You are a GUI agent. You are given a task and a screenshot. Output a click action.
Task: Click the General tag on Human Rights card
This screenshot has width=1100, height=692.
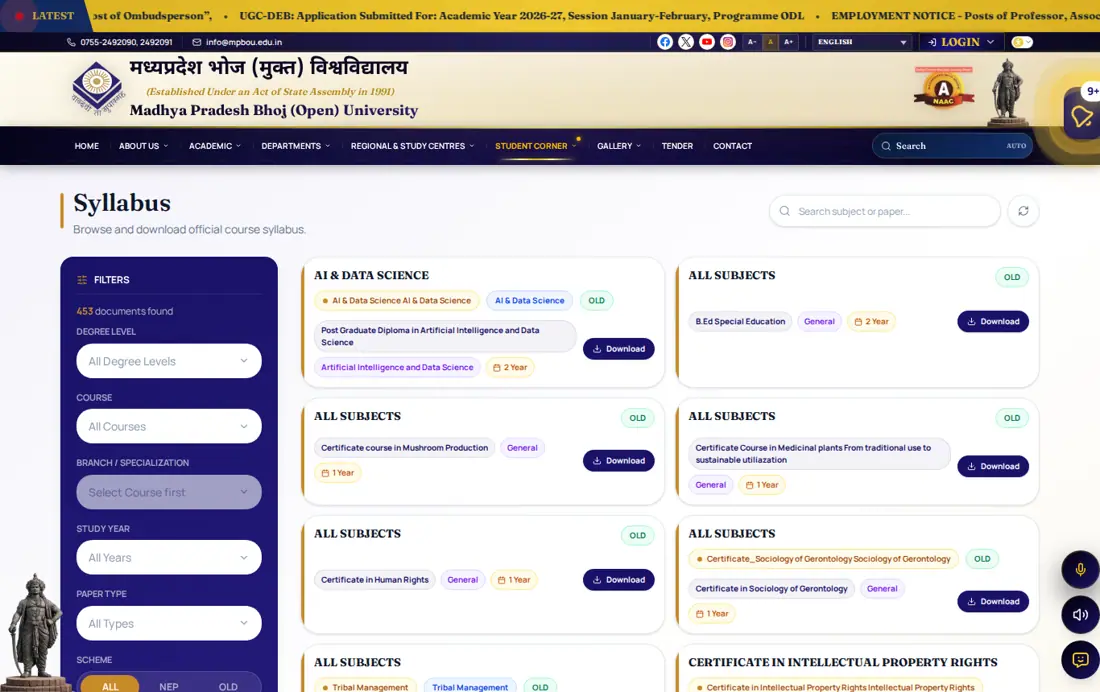pyautogui.click(x=462, y=580)
